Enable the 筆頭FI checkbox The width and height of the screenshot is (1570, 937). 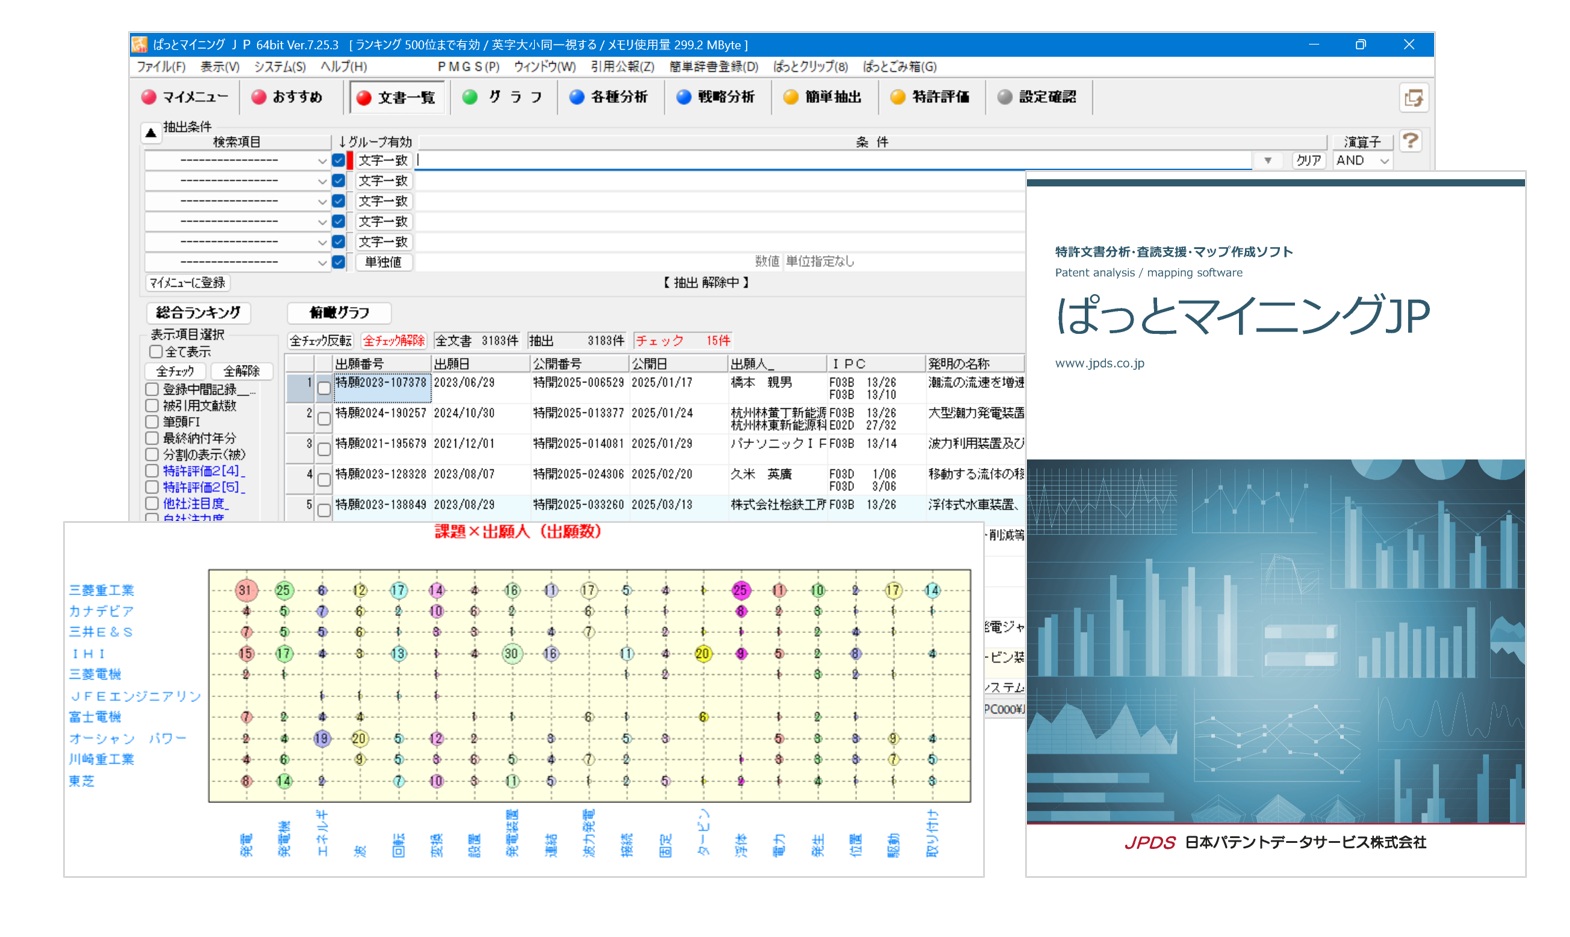tap(152, 422)
